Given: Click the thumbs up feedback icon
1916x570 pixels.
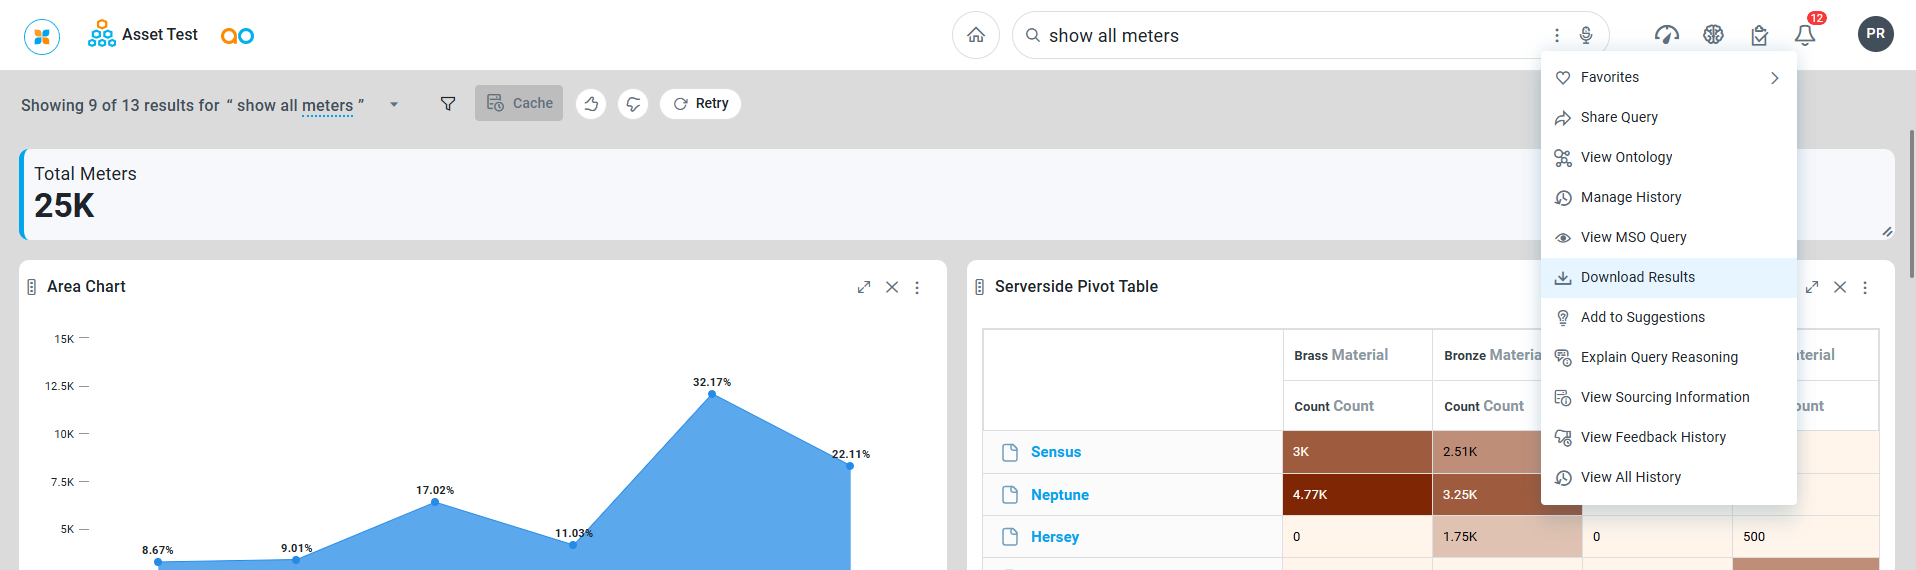Looking at the screenshot, I should (591, 104).
